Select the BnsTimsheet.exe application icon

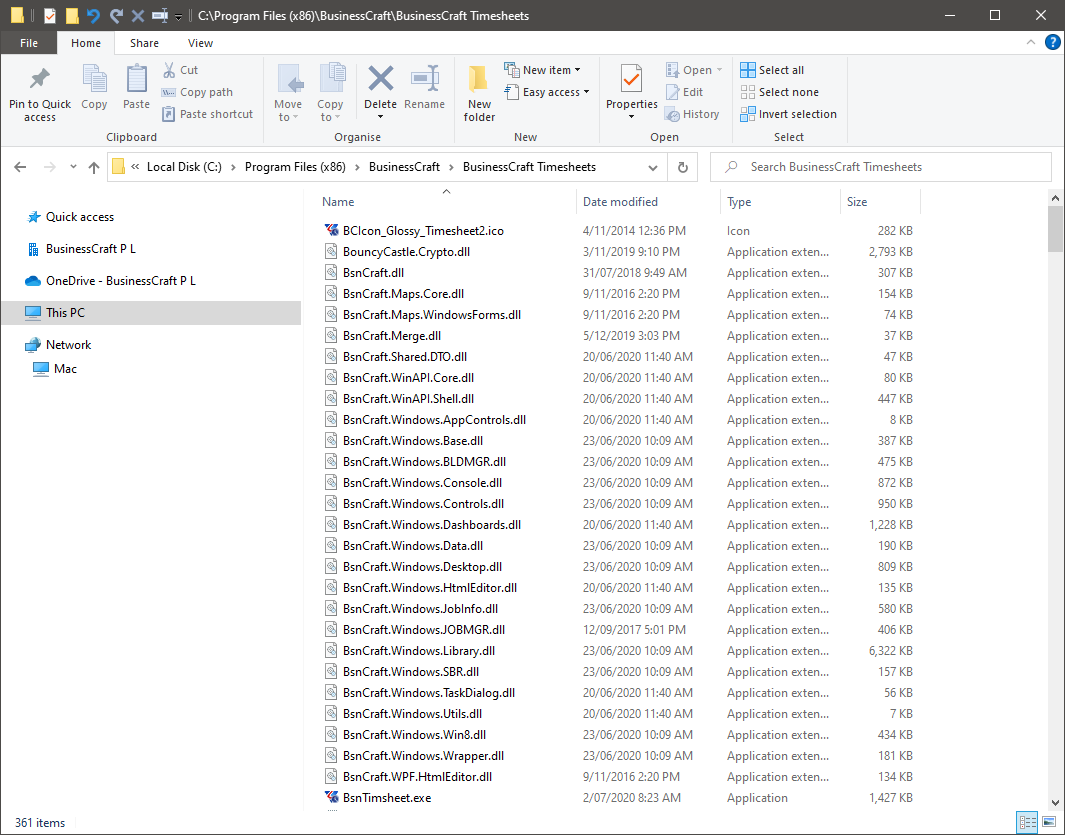click(331, 798)
